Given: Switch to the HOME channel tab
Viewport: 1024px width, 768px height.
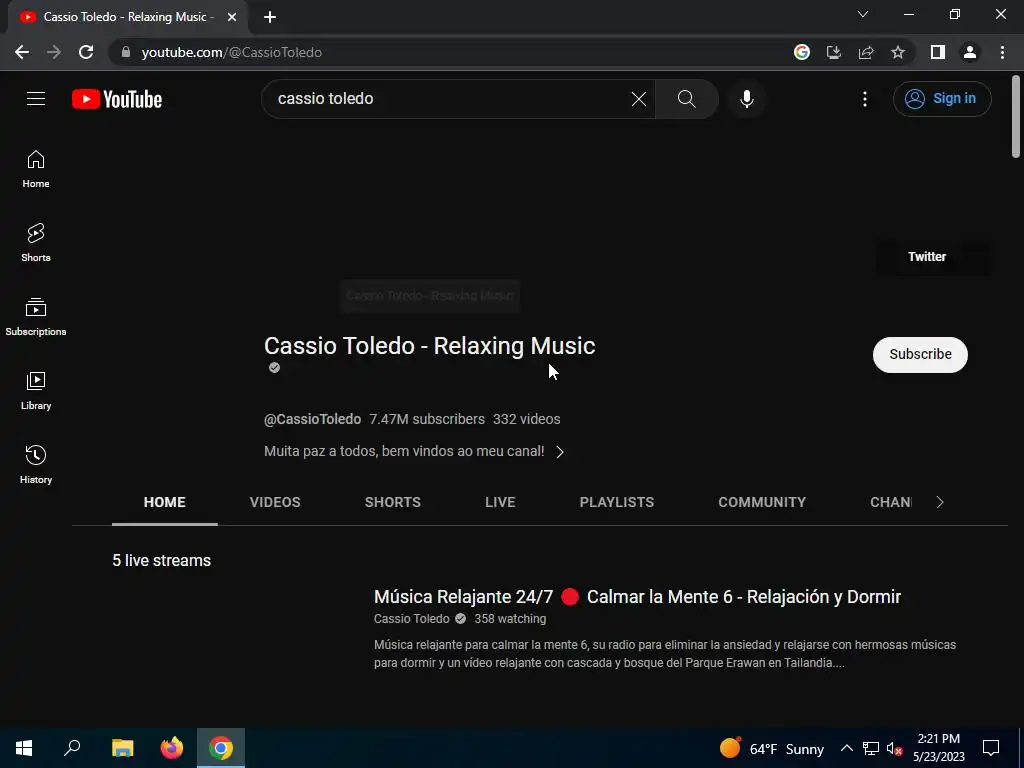Looking at the screenshot, I should [x=165, y=502].
